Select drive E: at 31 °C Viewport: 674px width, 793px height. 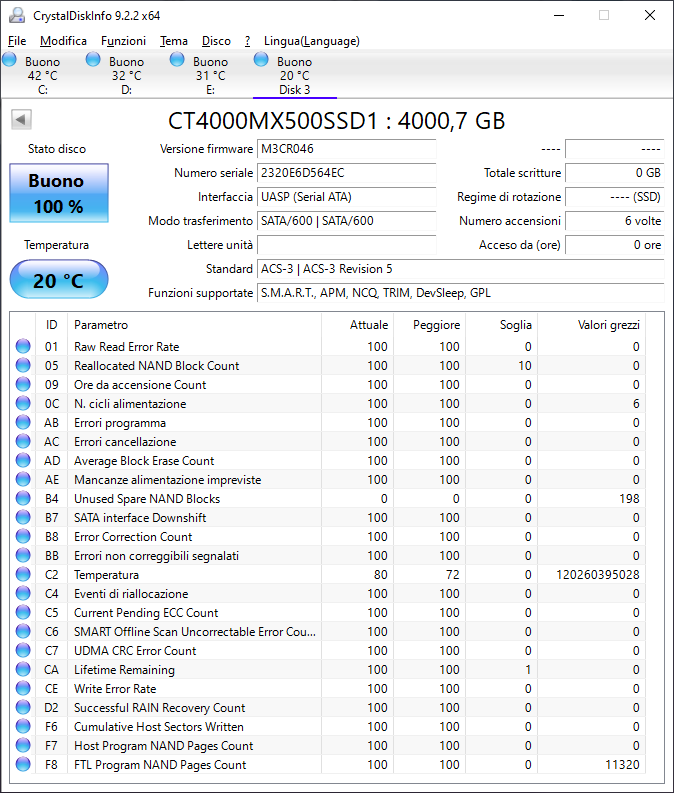[210, 75]
